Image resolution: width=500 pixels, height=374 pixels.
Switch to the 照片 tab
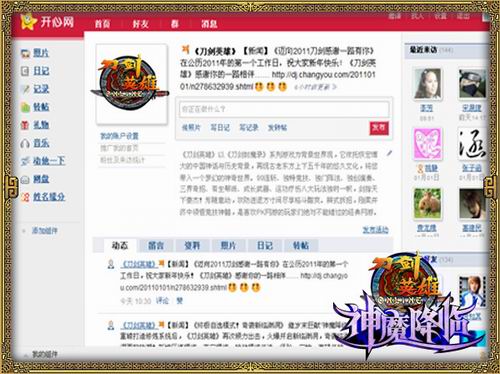pos(229,246)
